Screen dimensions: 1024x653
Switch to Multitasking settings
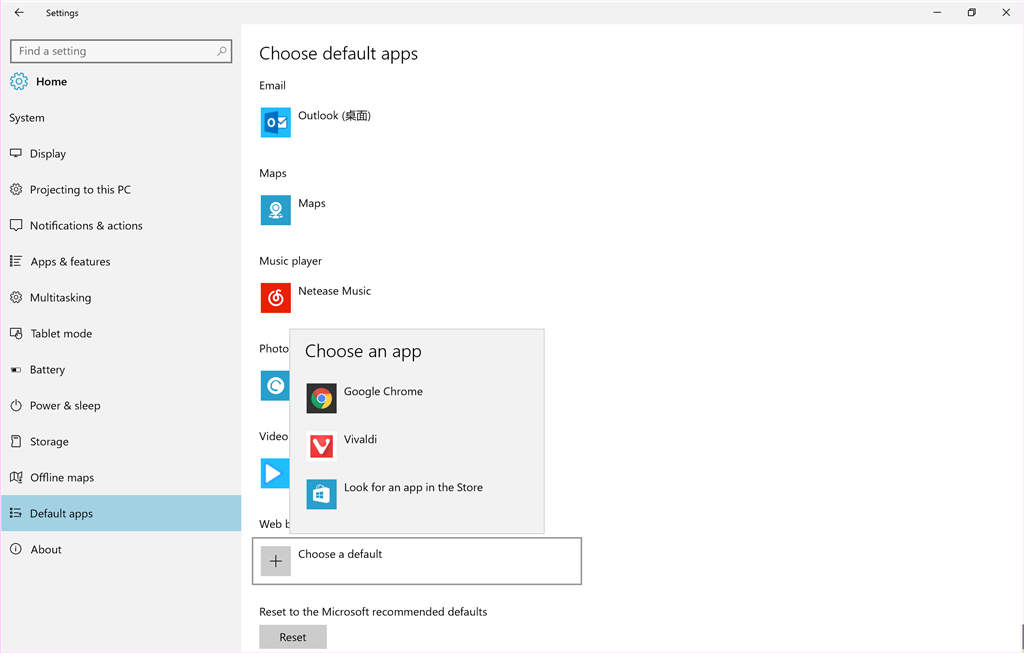point(121,297)
